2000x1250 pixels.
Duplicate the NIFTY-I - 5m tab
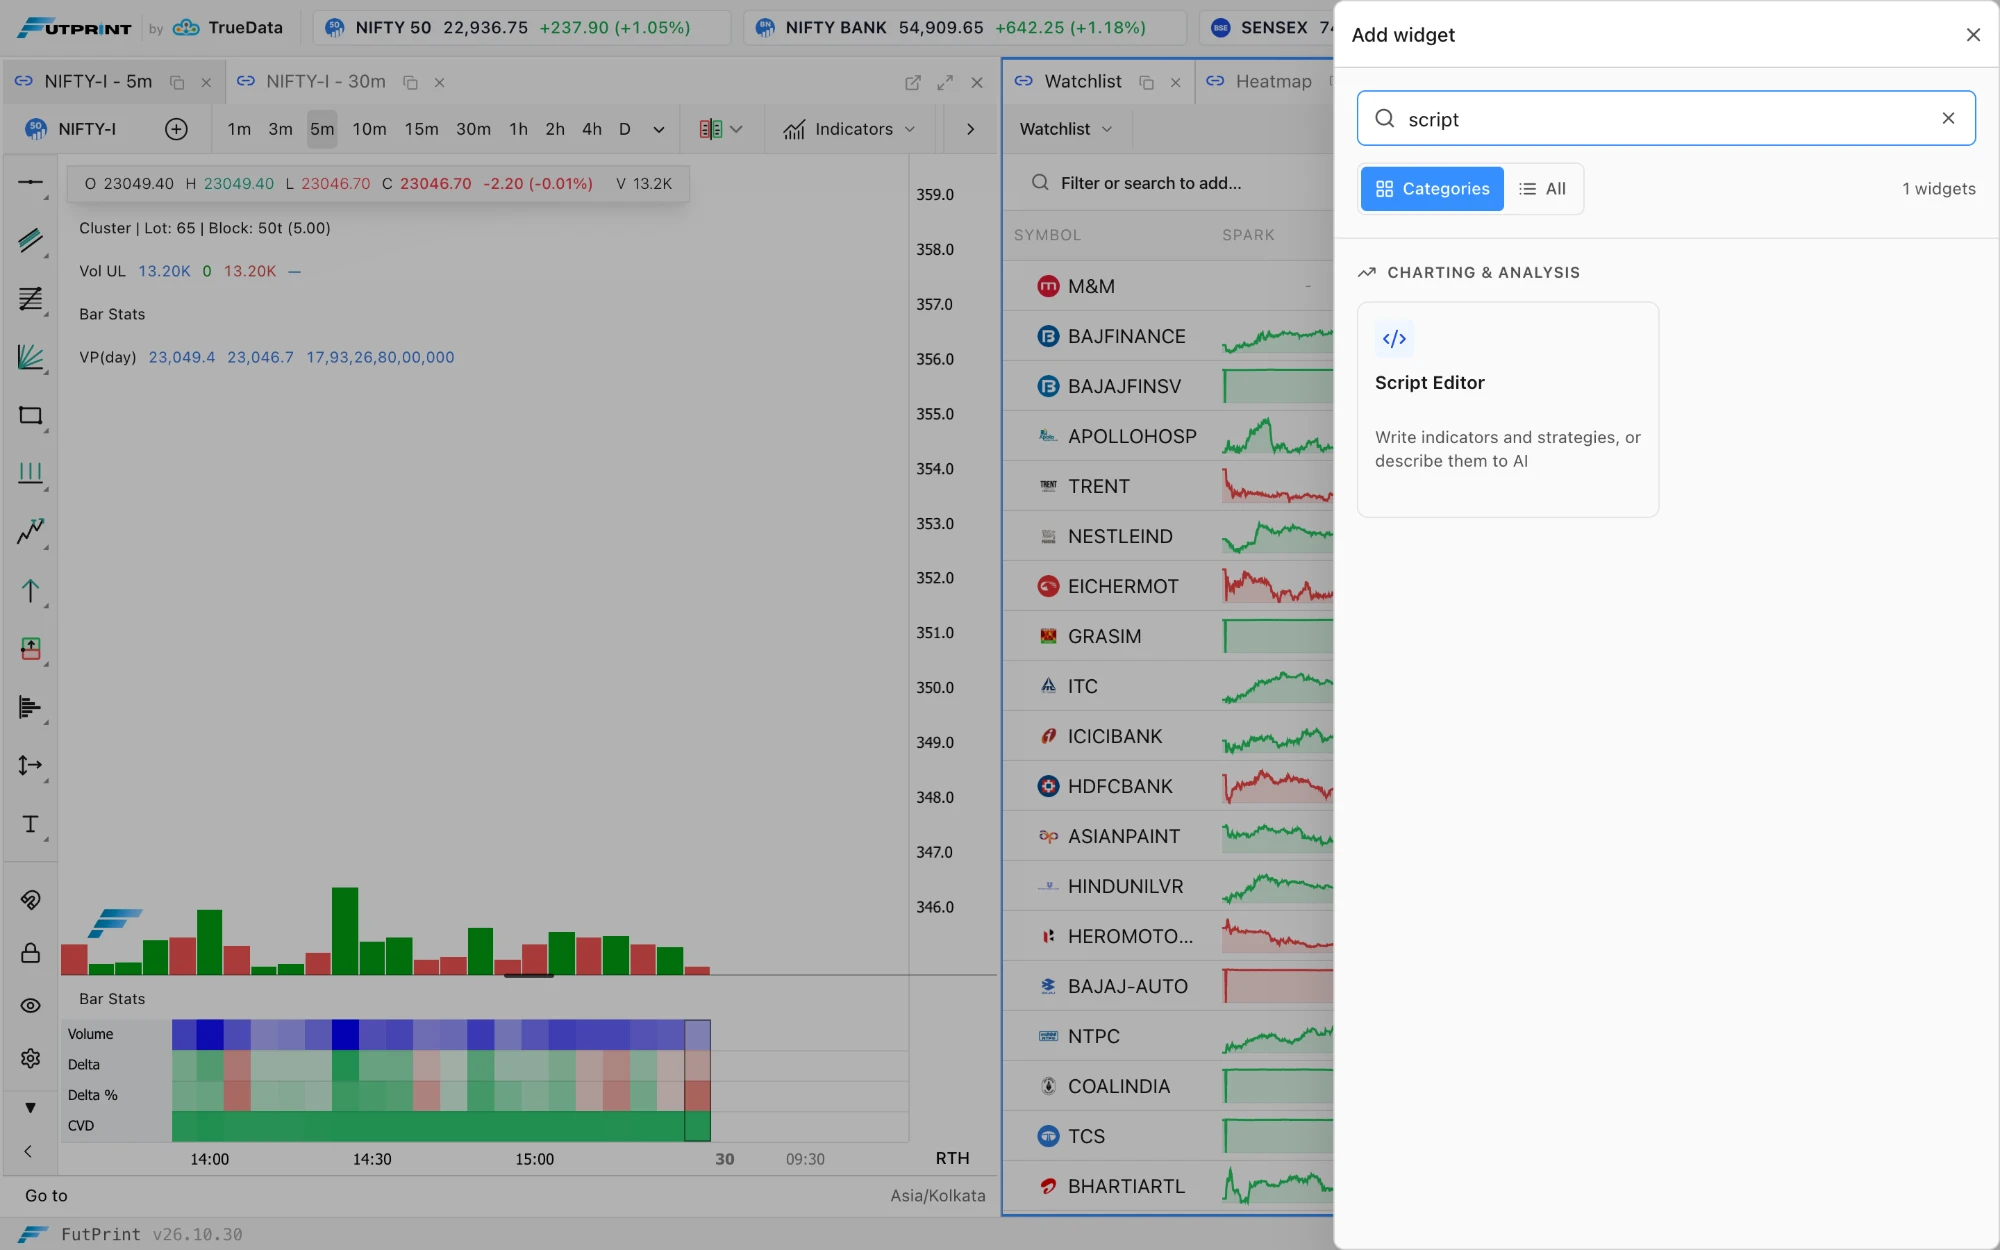(x=177, y=83)
